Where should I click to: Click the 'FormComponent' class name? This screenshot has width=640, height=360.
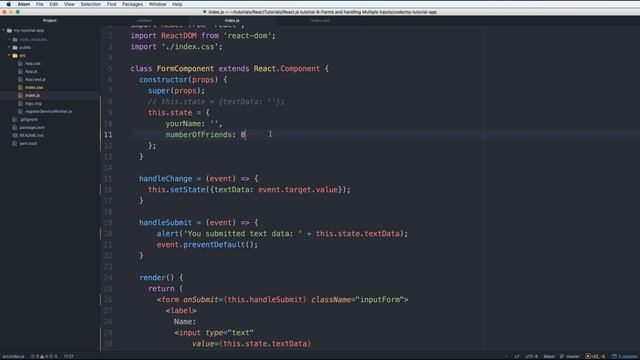click(x=185, y=69)
